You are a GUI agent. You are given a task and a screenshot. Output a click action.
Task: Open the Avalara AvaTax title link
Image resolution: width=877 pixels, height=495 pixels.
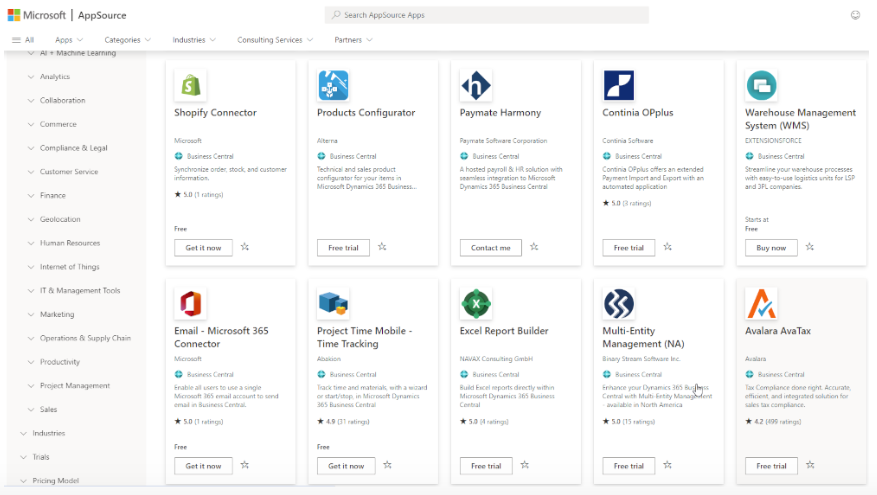pos(777,331)
